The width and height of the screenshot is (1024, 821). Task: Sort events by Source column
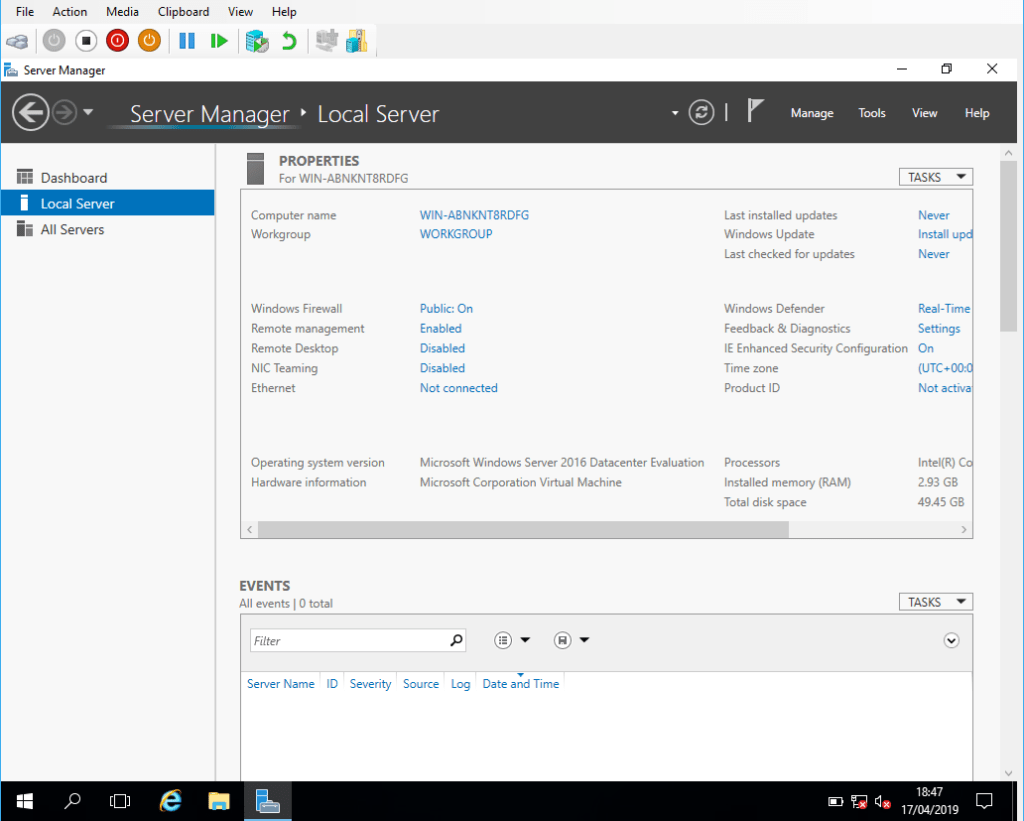421,684
